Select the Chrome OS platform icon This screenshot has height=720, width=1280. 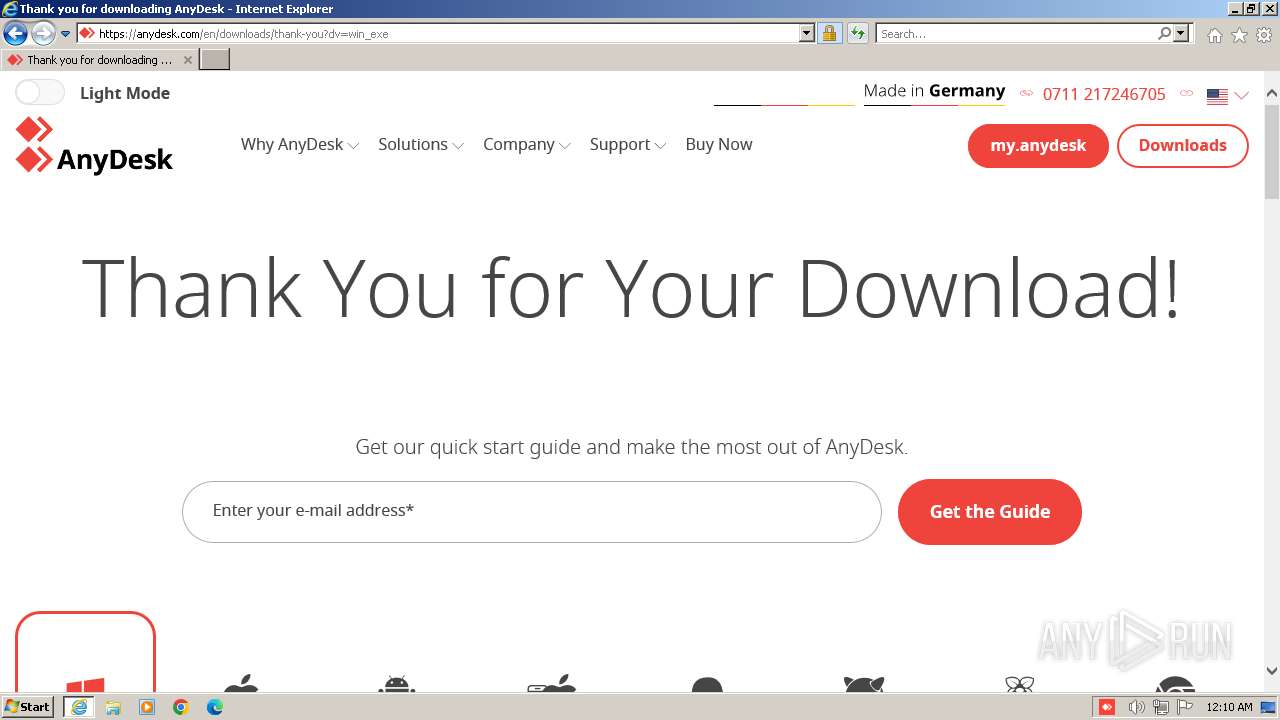click(1175, 685)
